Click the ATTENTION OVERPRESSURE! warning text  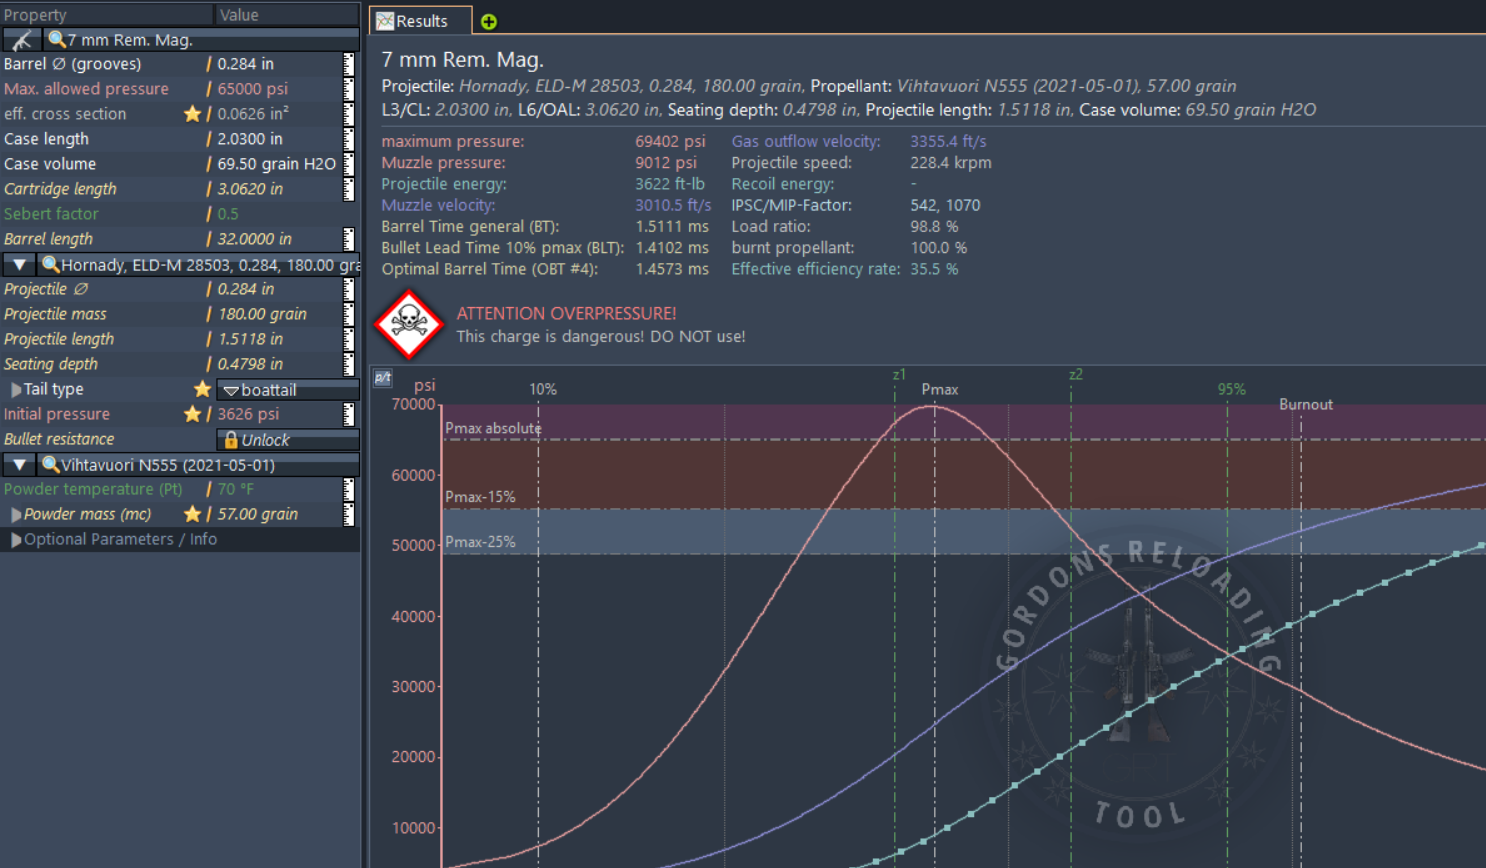(x=566, y=313)
